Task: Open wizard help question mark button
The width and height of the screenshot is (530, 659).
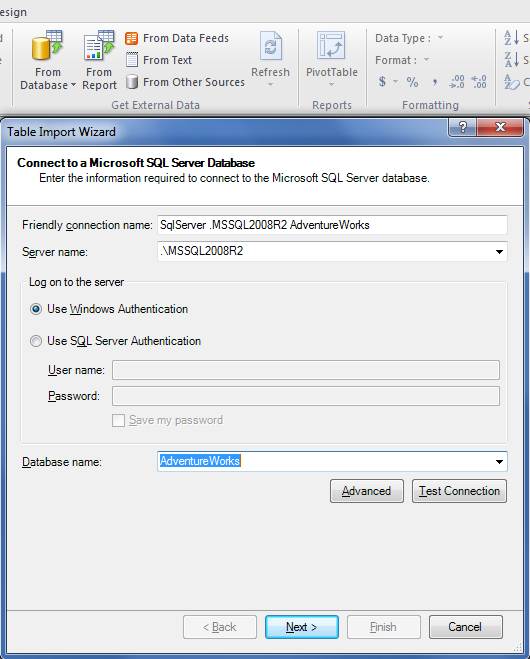Action: tap(462, 127)
